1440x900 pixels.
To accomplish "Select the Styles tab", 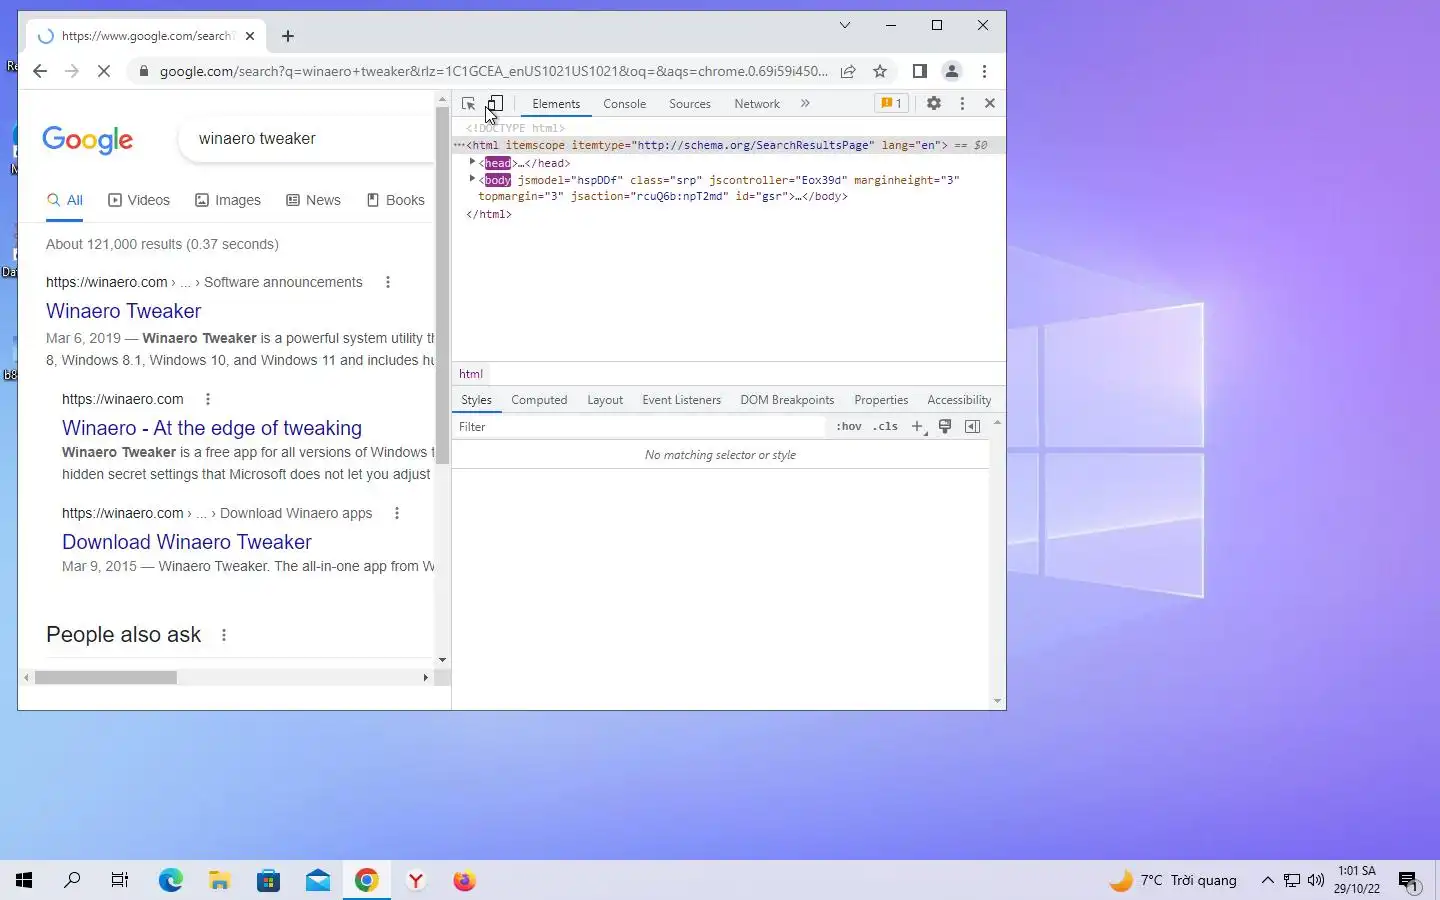I will click(x=476, y=400).
